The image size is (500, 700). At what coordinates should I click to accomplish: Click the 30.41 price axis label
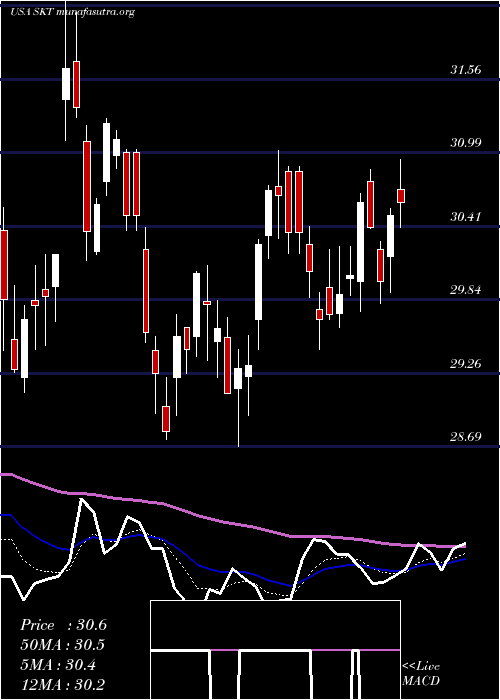pyautogui.click(x=466, y=217)
